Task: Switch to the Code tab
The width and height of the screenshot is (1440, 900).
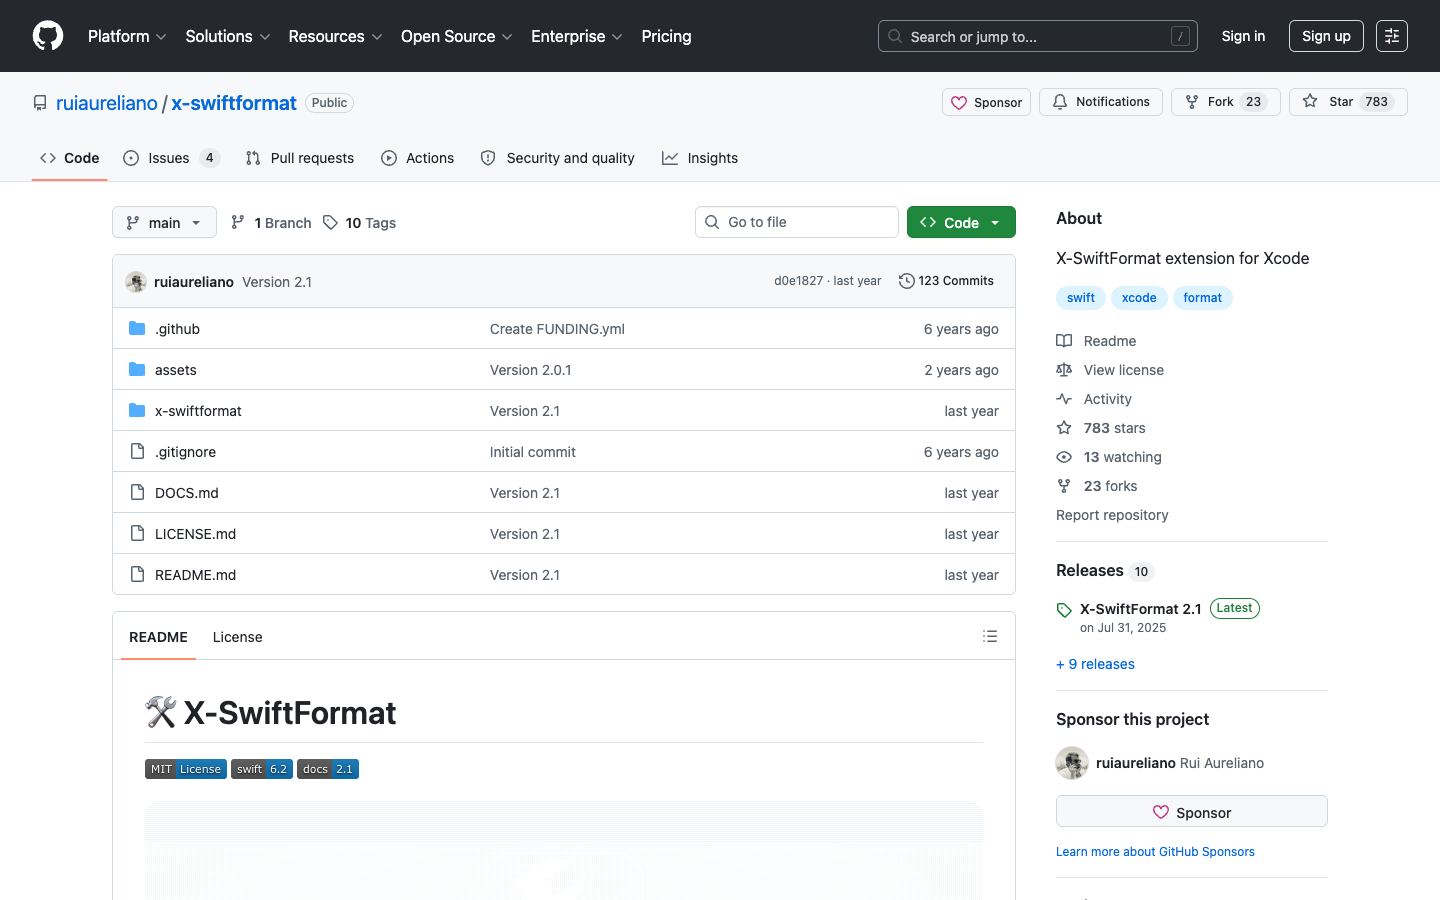Action: coord(70,158)
